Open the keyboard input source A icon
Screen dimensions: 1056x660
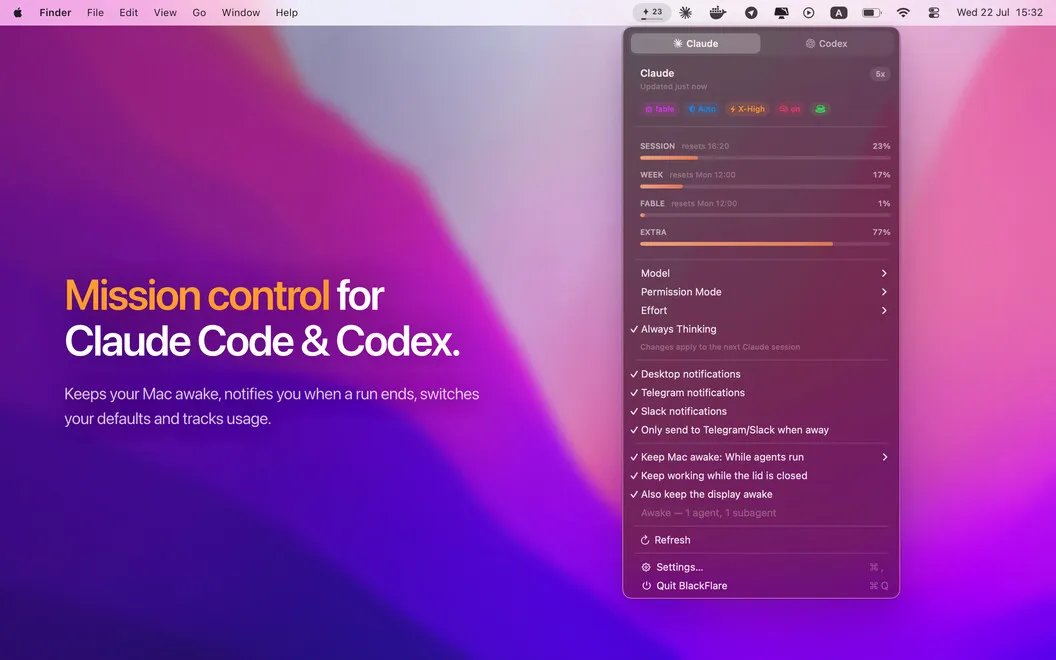[x=838, y=13]
